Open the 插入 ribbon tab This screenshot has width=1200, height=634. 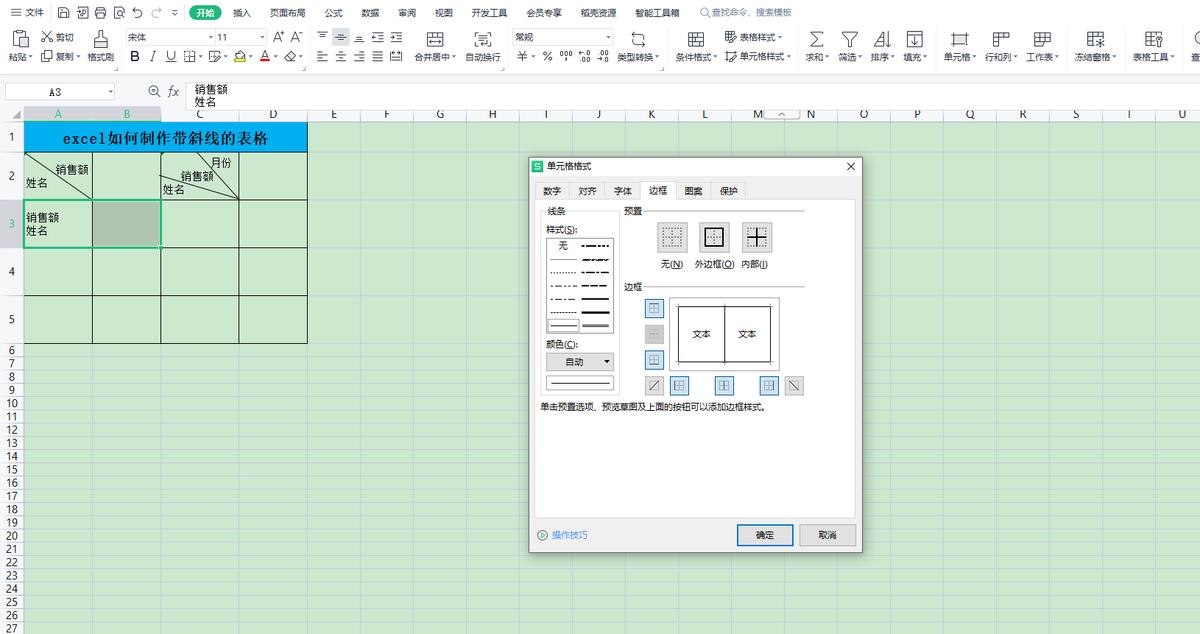tap(242, 13)
